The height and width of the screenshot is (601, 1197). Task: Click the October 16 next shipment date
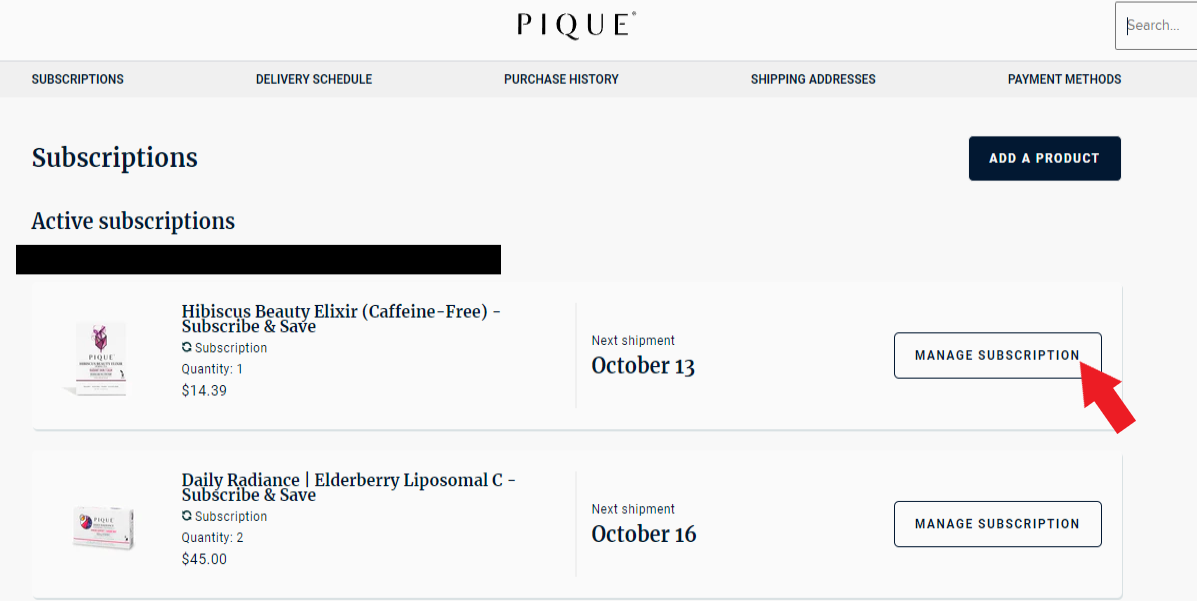[644, 535]
